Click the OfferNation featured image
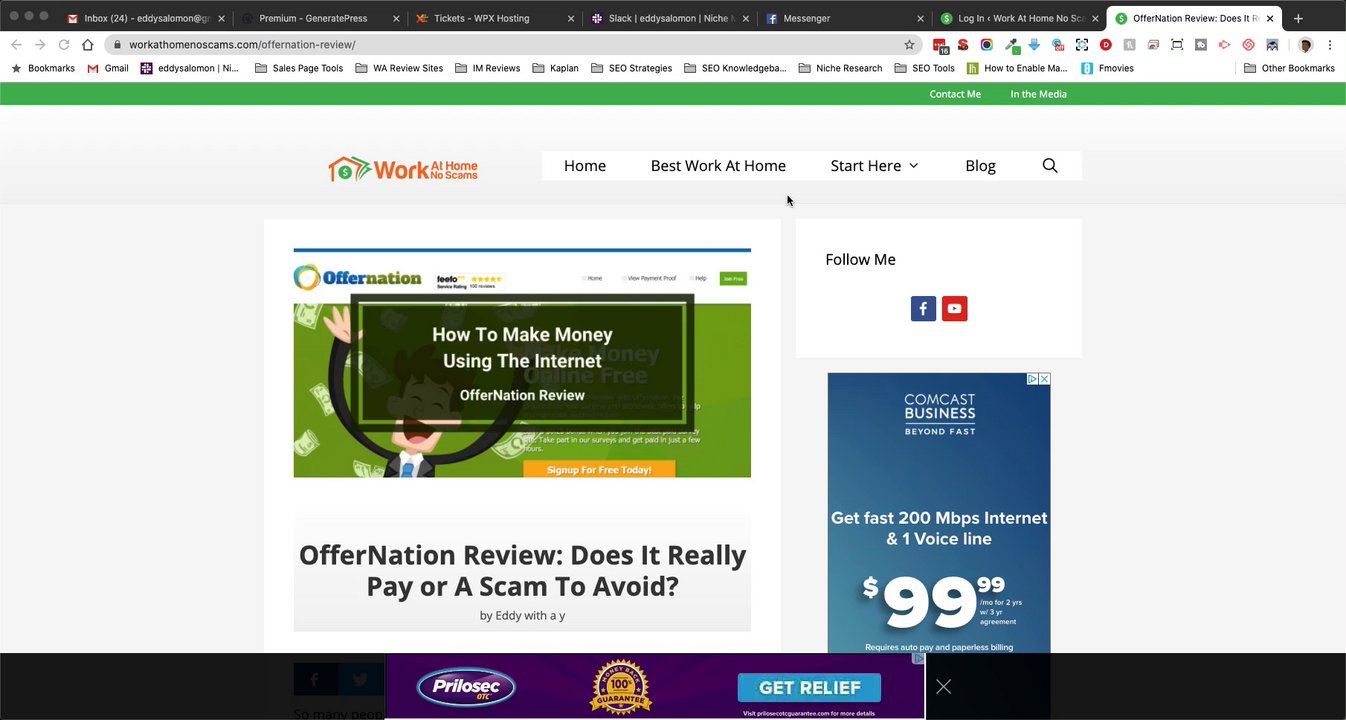This screenshot has height=720, width=1346. (522, 363)
